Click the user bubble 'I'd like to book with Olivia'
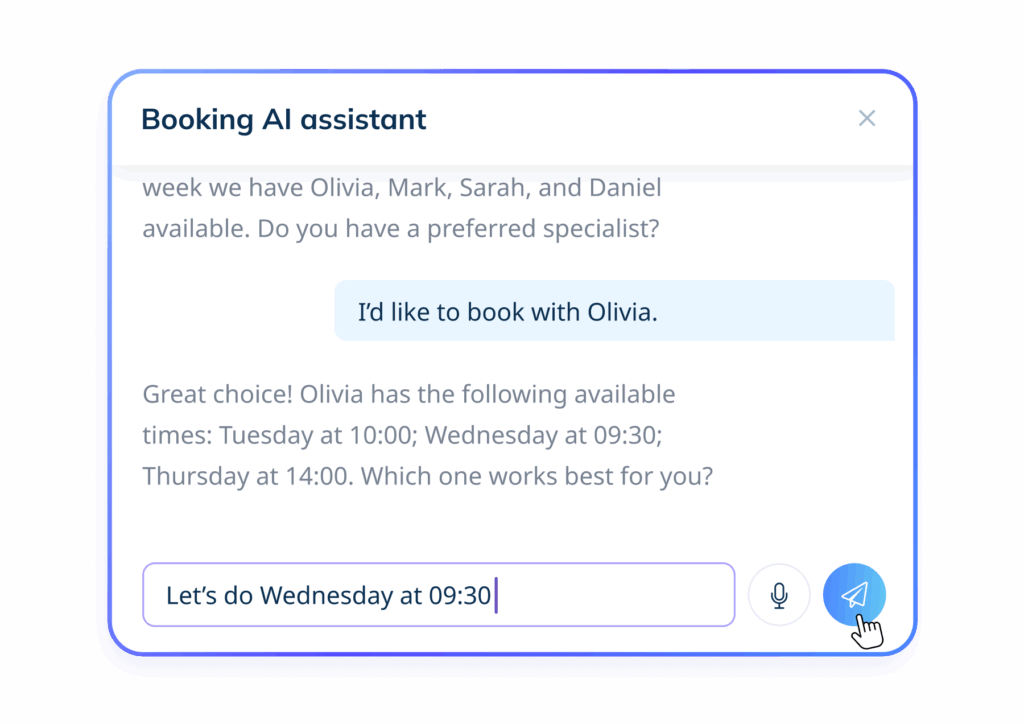Image resolution: width=1024 pixels, height=724 pixels. click(613, 311)
